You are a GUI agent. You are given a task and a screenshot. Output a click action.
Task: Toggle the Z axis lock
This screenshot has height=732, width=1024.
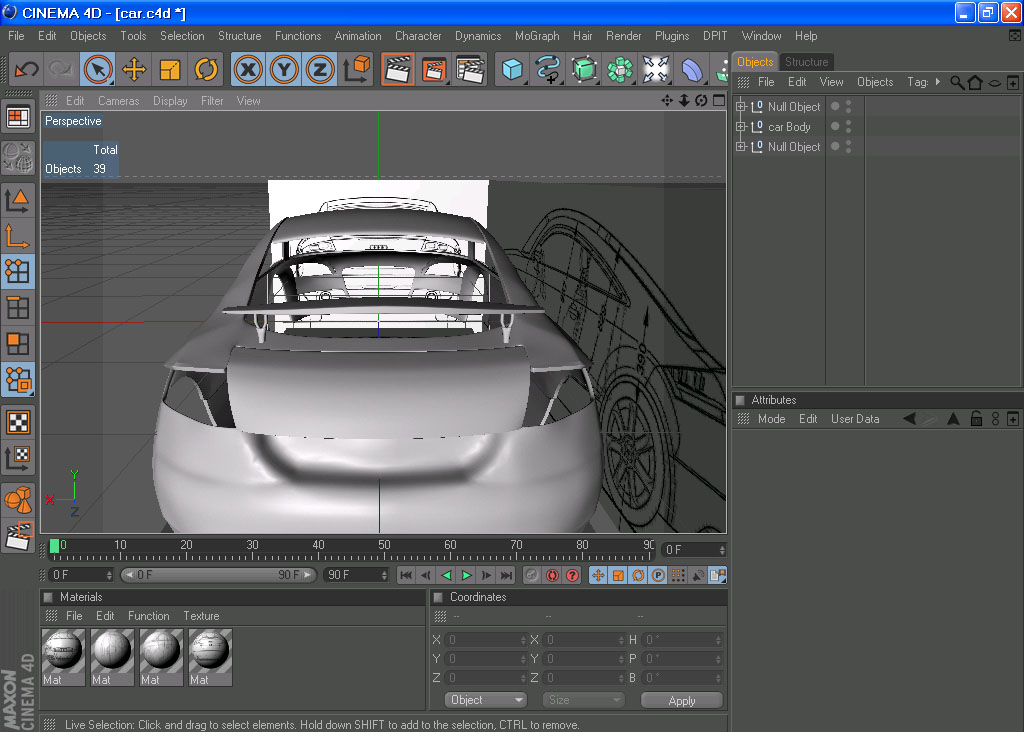click(x=320, y=69)
